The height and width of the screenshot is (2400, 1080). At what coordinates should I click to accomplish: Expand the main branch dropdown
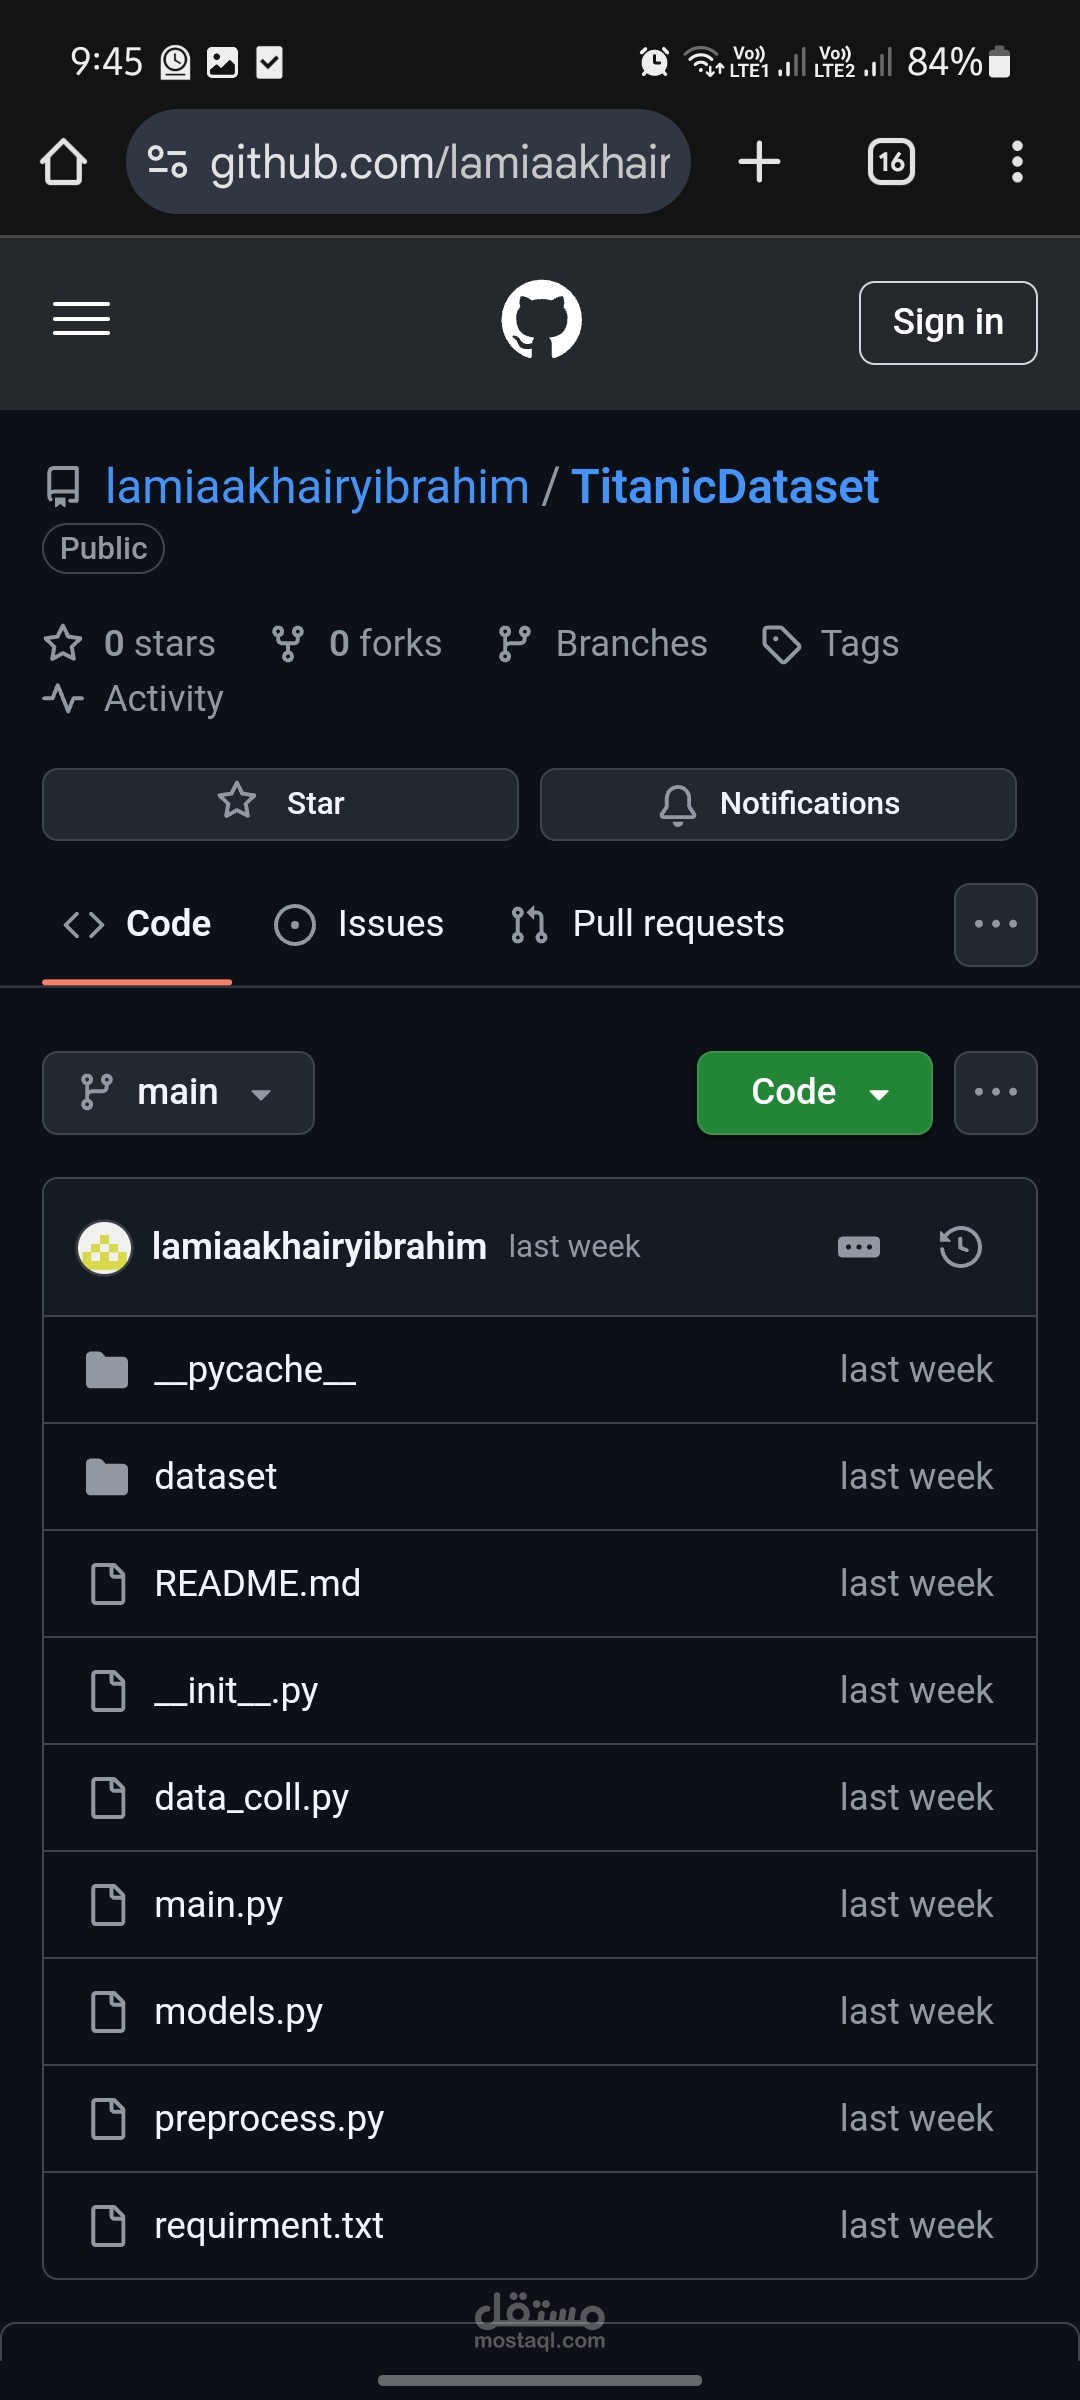pyautogui.click(x=178, y=1093)
